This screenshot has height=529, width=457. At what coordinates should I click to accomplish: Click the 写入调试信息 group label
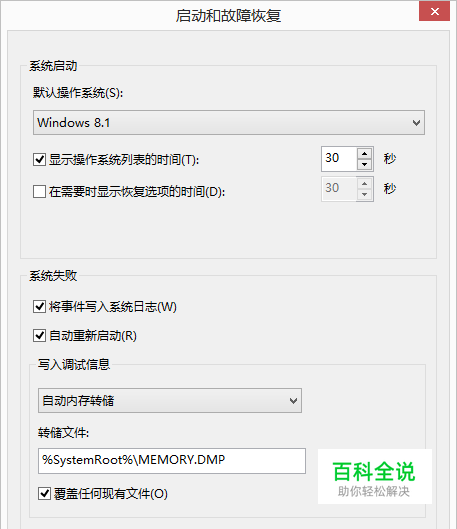click(74, 364)
